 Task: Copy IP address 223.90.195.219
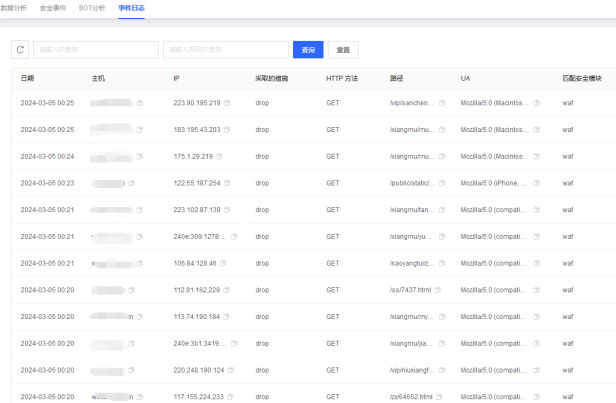(x=227, y=103)
